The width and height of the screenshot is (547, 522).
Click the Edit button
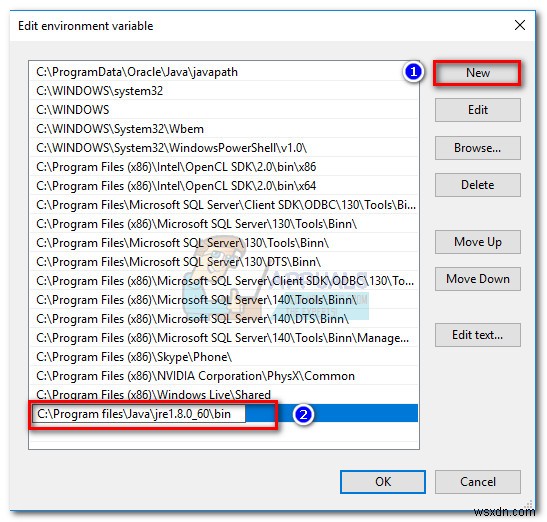pyautogui.click(x=478, y=110)
